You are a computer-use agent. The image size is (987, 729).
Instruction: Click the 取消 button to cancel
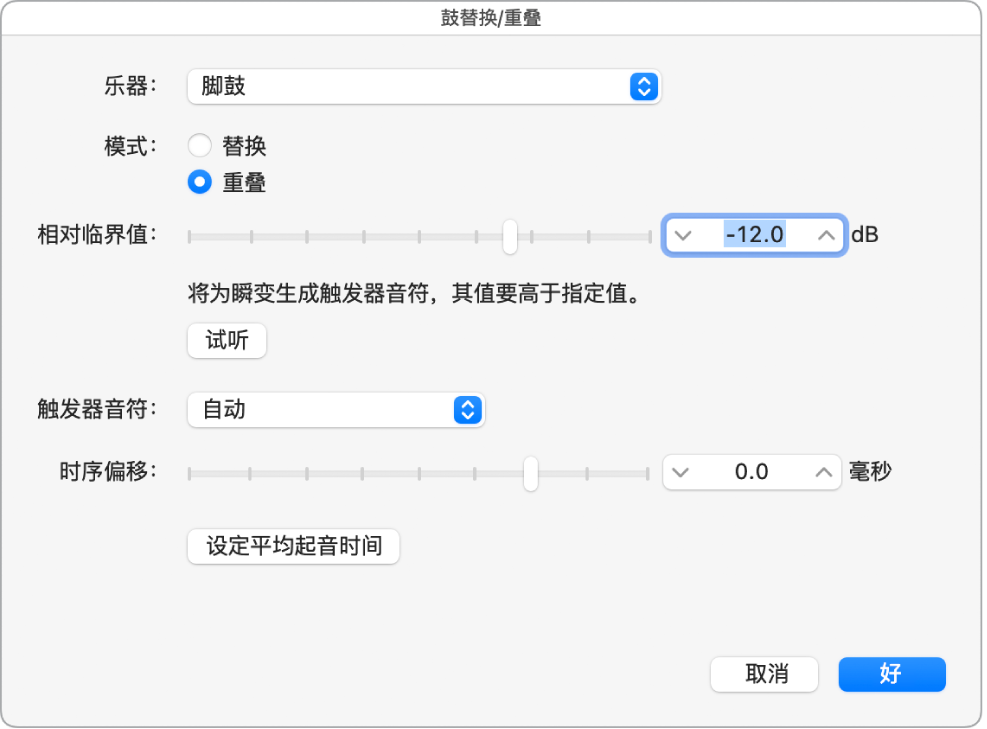[x=764, y=674]
